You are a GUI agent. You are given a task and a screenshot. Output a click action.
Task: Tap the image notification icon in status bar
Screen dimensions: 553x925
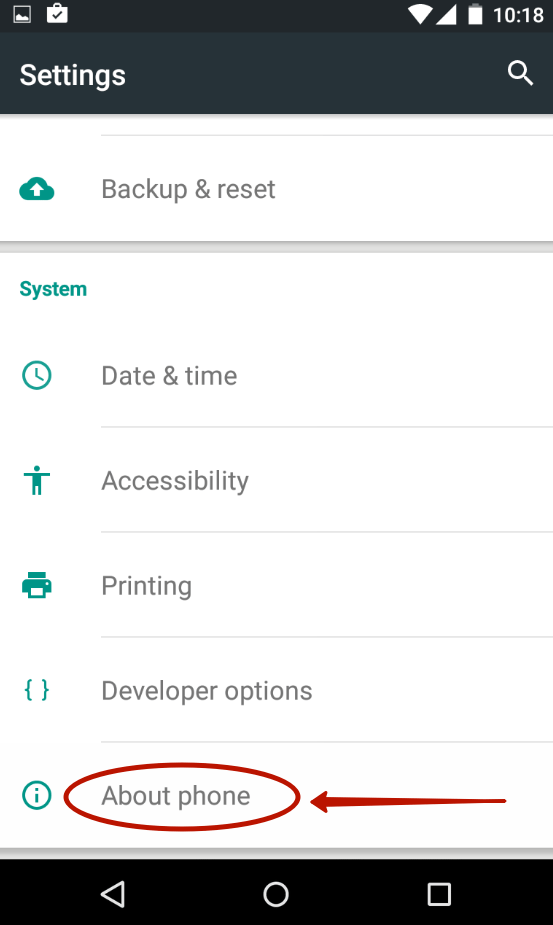click(22, 14)
